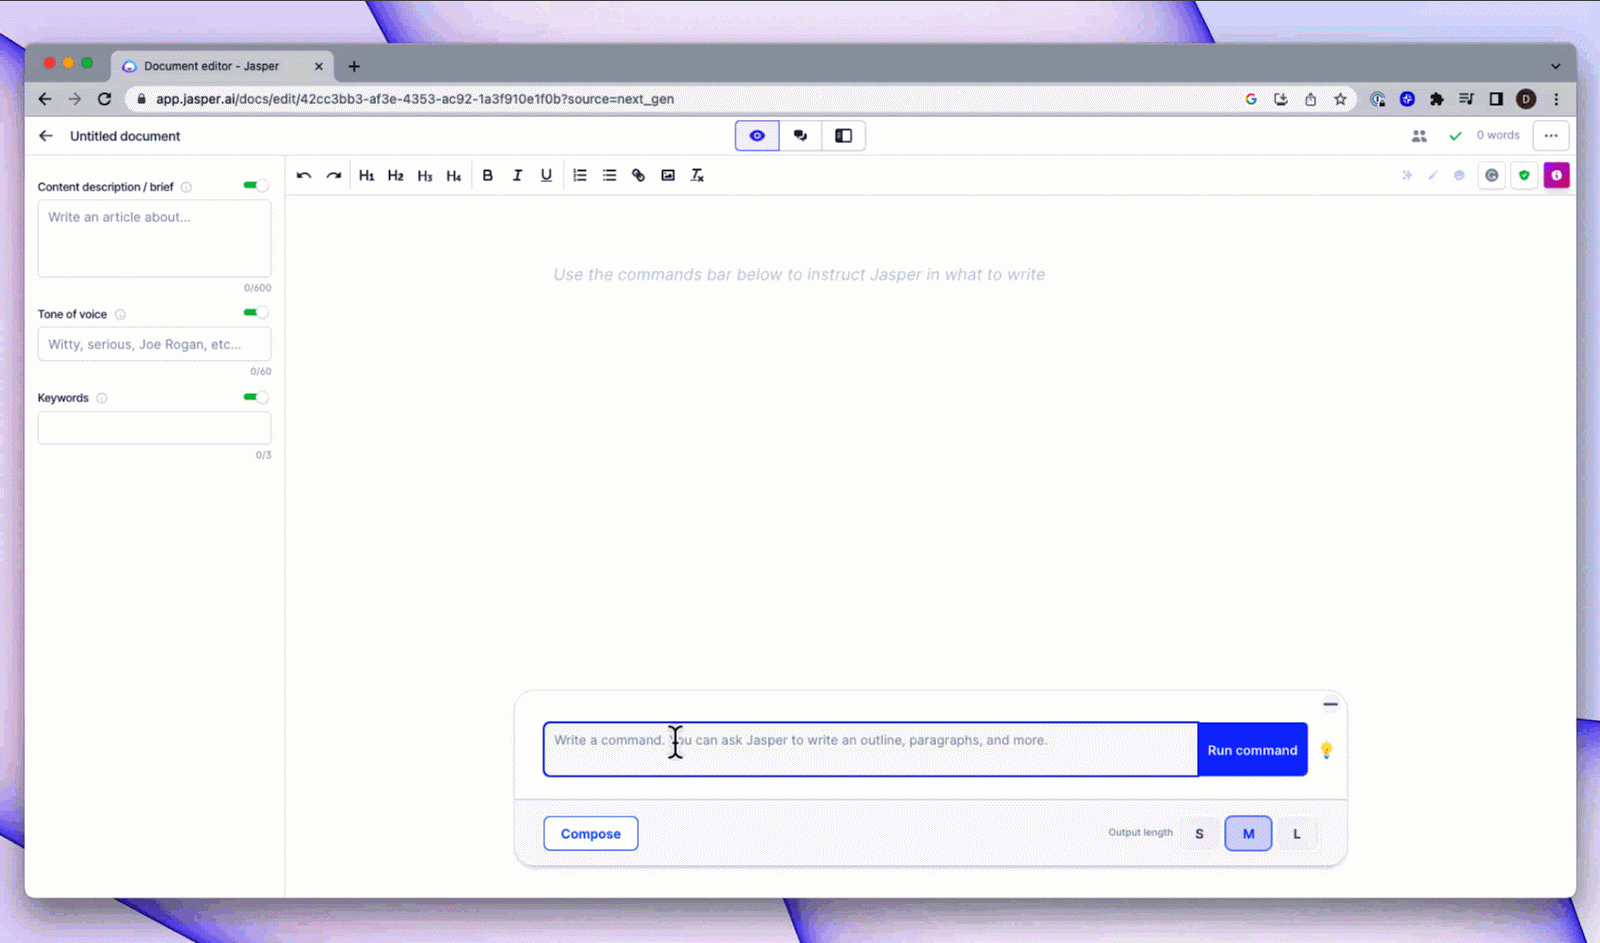Clear text formatting with Tx icon
Viewport: 1600px width, 943px height.
click(x=697, y=175)
